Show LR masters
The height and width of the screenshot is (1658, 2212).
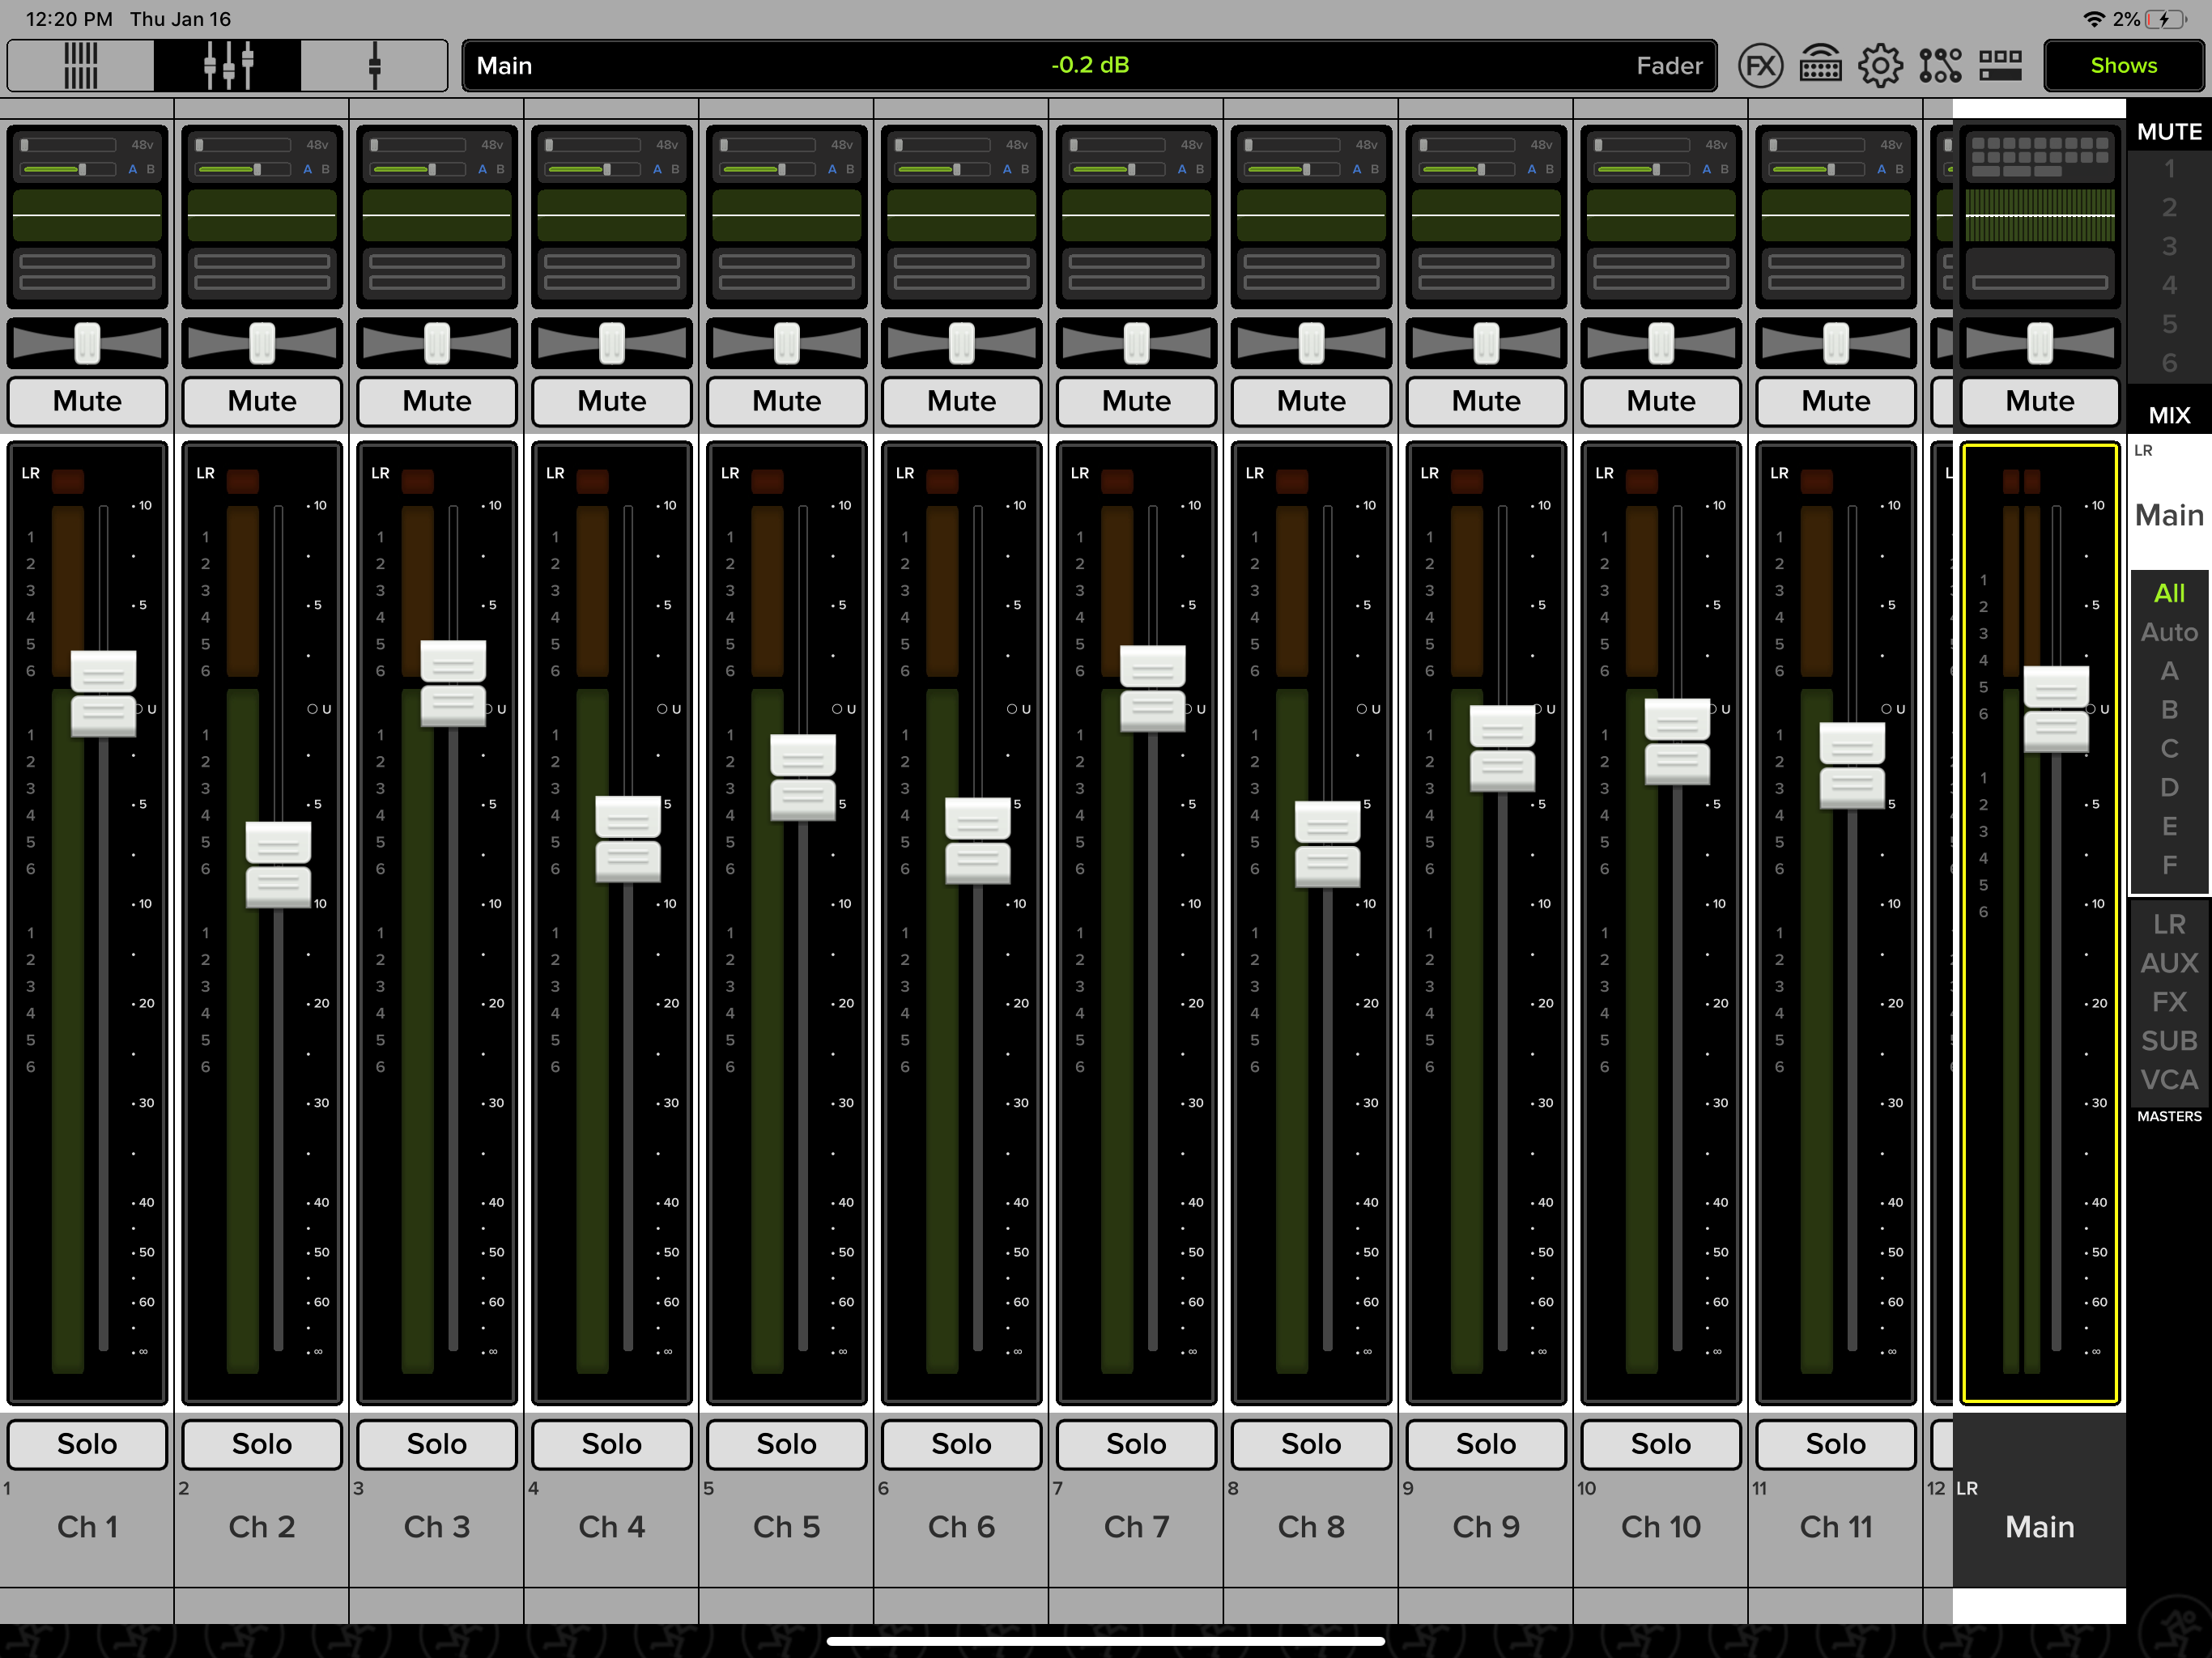pyautogui.click(x=2168, y=924)
